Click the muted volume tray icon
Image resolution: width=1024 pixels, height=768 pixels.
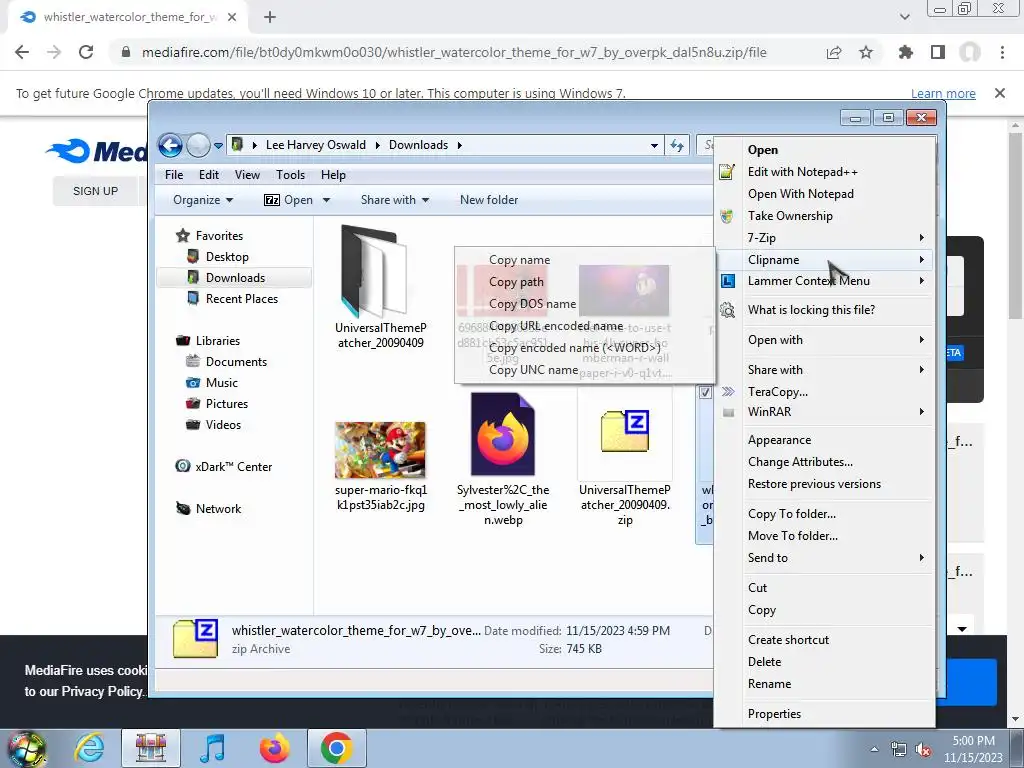923,750
